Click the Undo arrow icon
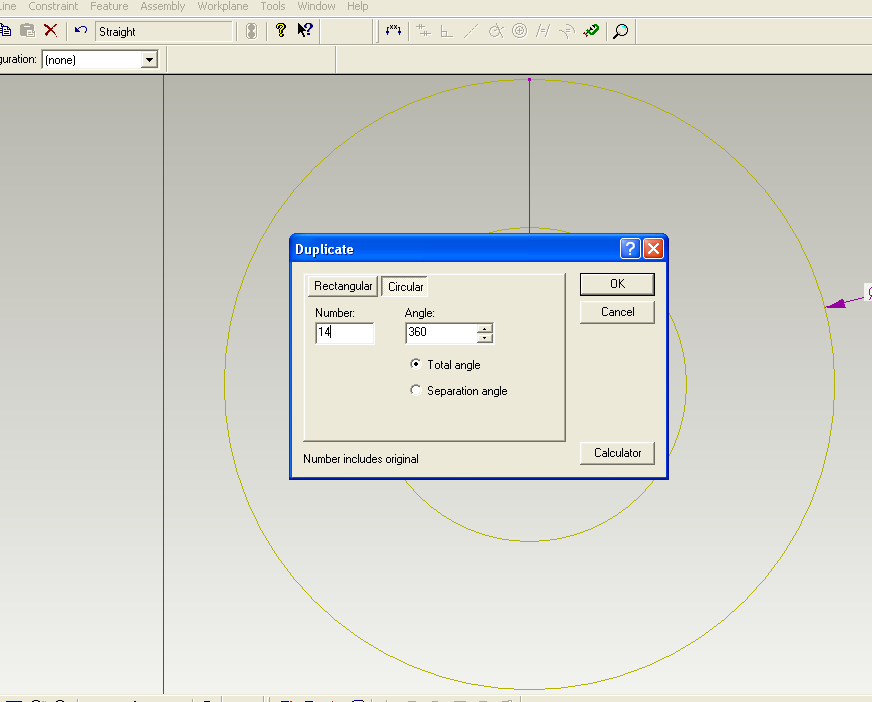872x702 pixels. pos(81,30)
